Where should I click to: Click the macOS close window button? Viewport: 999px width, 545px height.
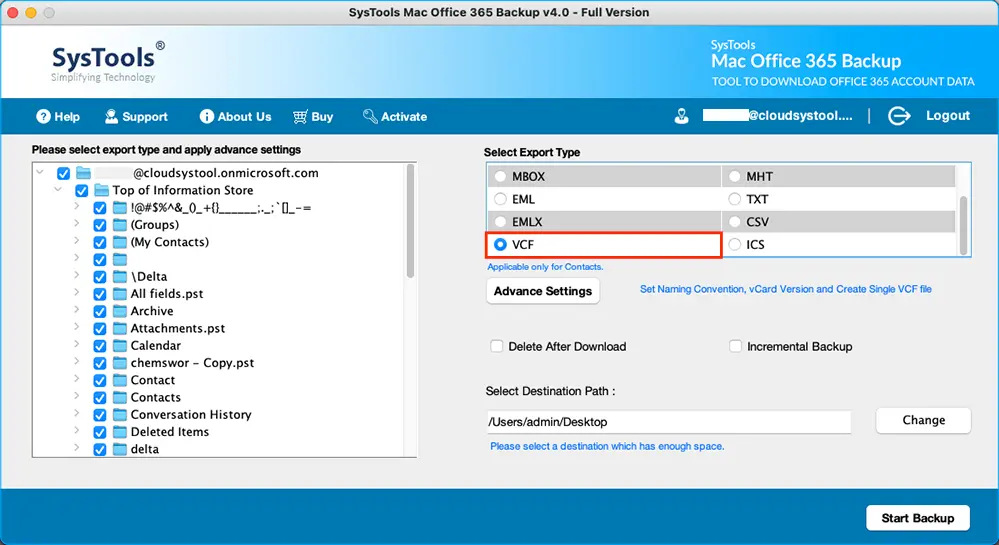pos(13,12)
